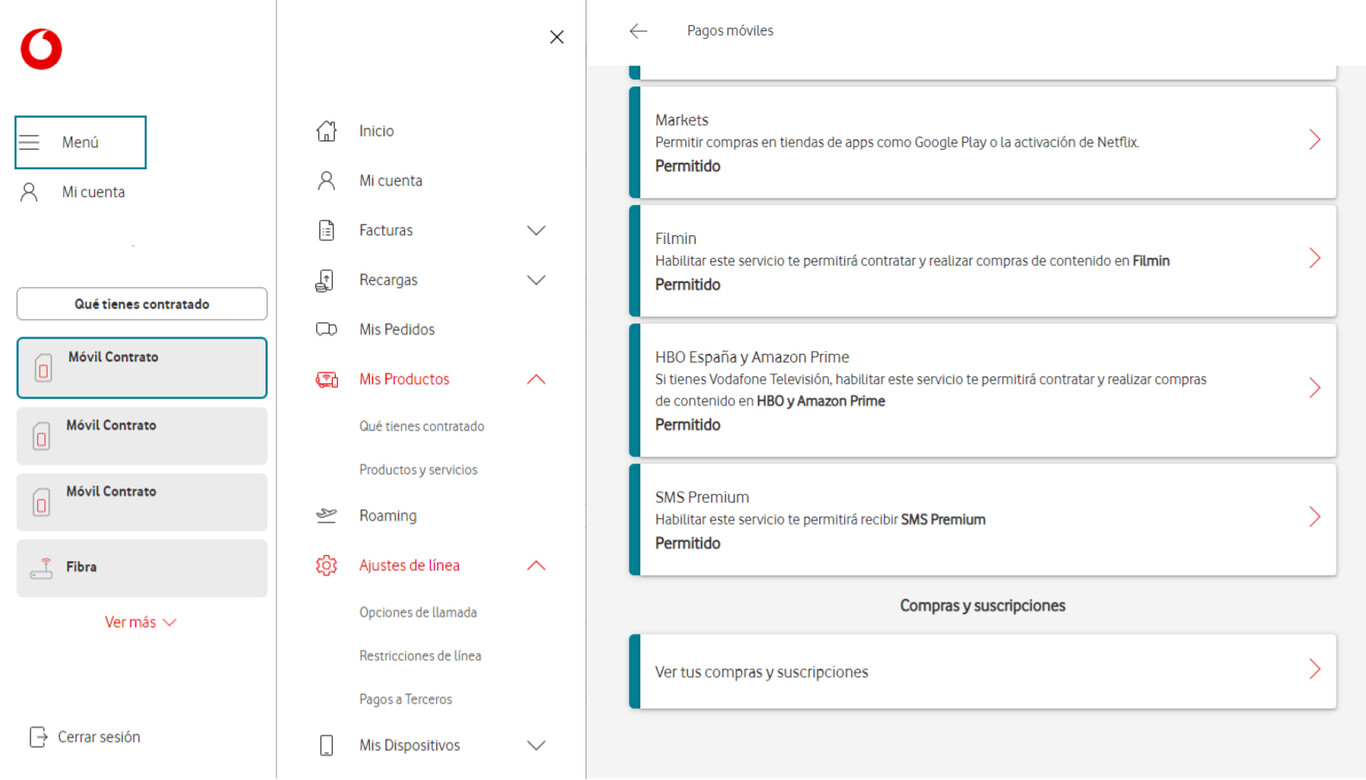Screen dimensions: 1366x780
Task: Close the navigation menu with X
Action: pyautogui.click(x=557, y=37)
